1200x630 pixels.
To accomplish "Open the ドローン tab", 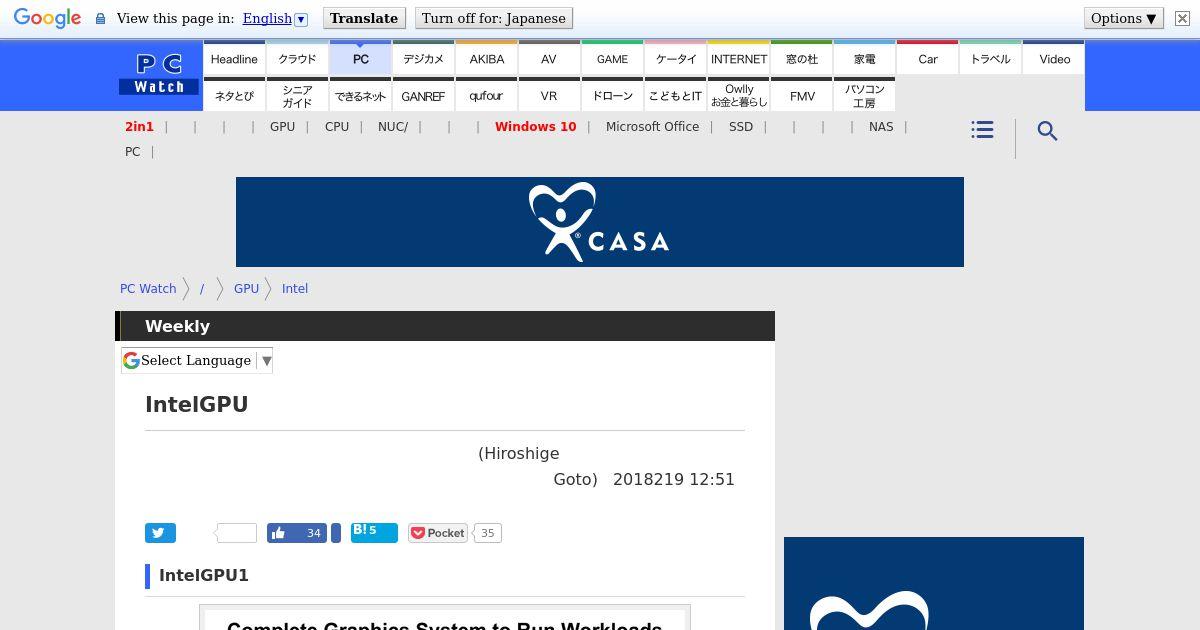I will pyautogui.click(x=613, y=95).
